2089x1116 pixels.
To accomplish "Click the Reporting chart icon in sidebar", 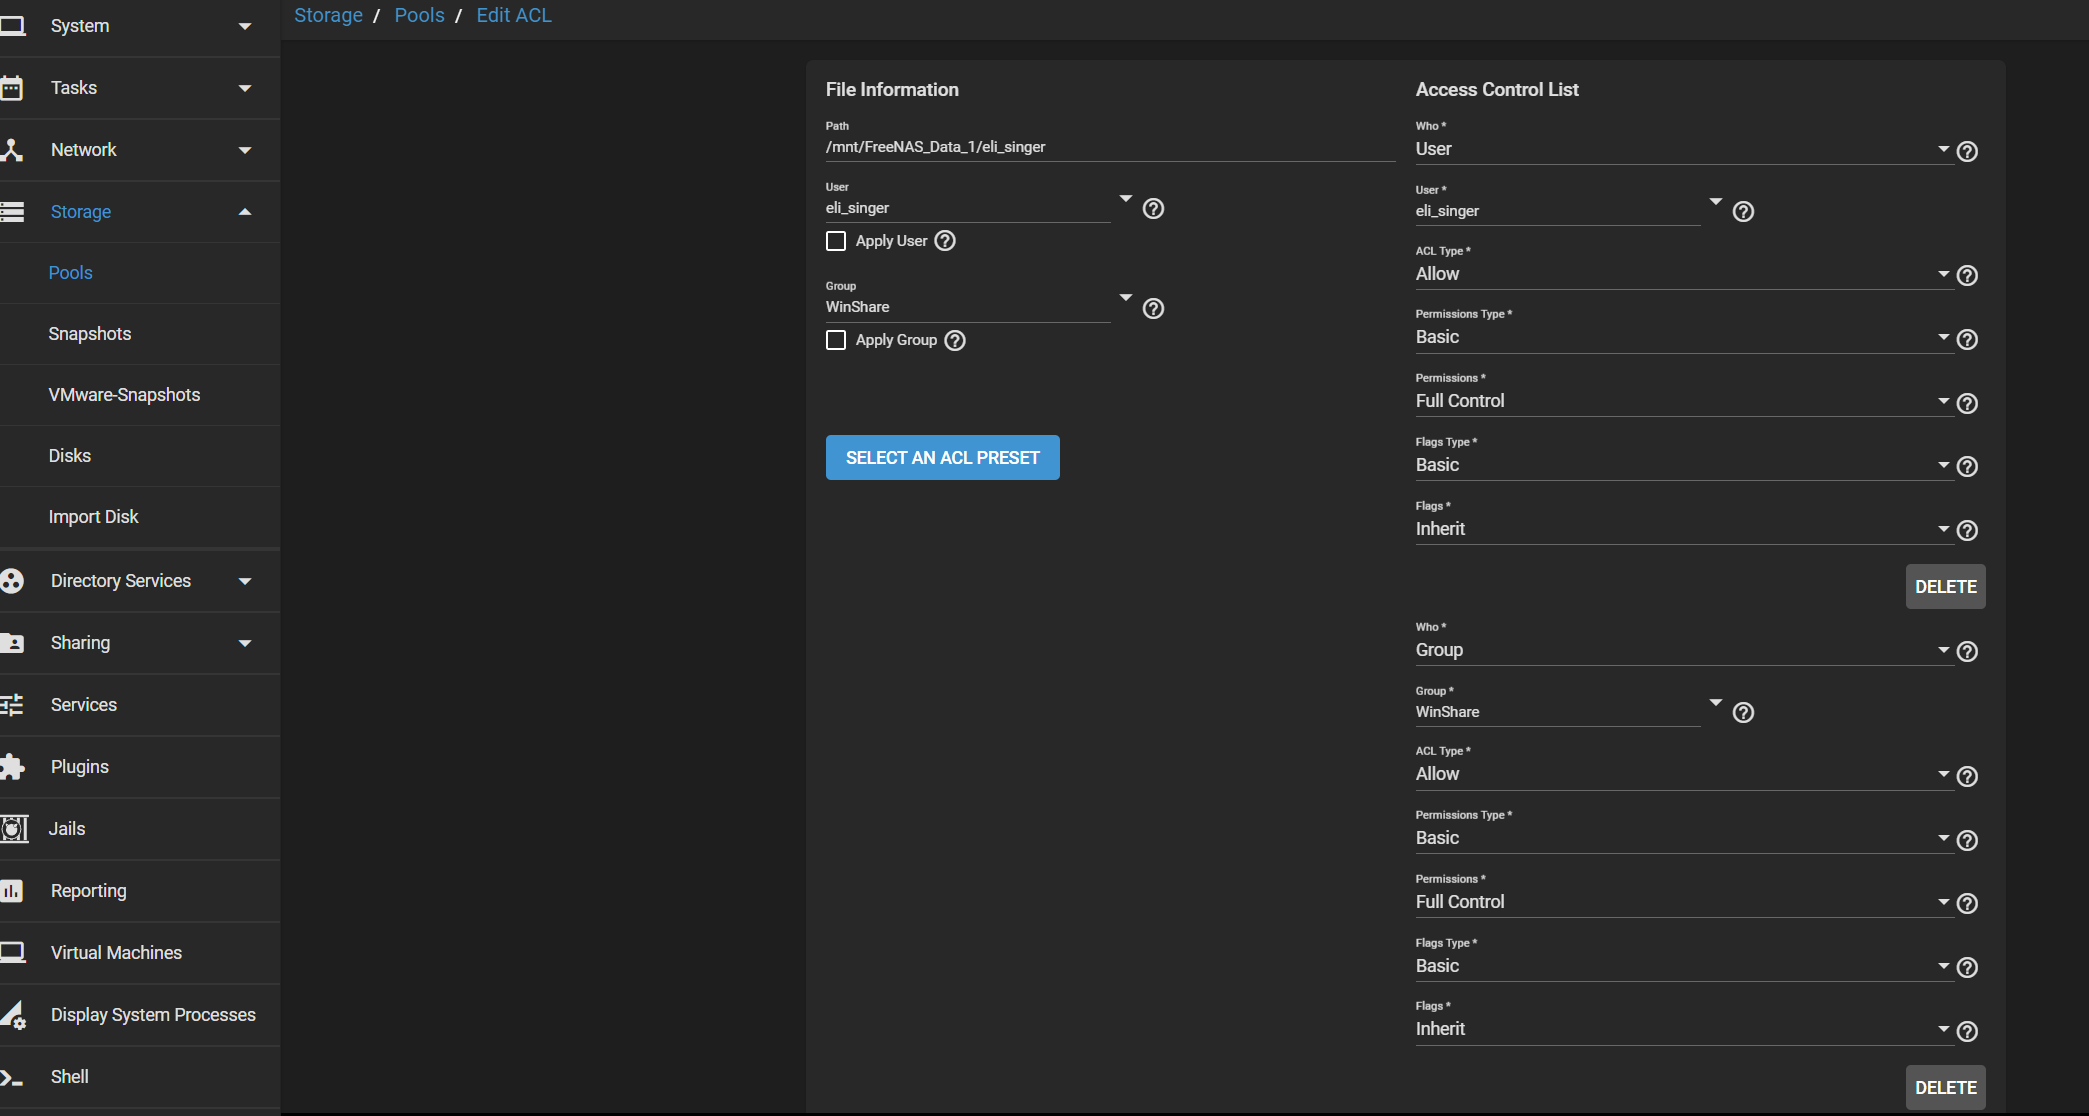I will [12, 891].
